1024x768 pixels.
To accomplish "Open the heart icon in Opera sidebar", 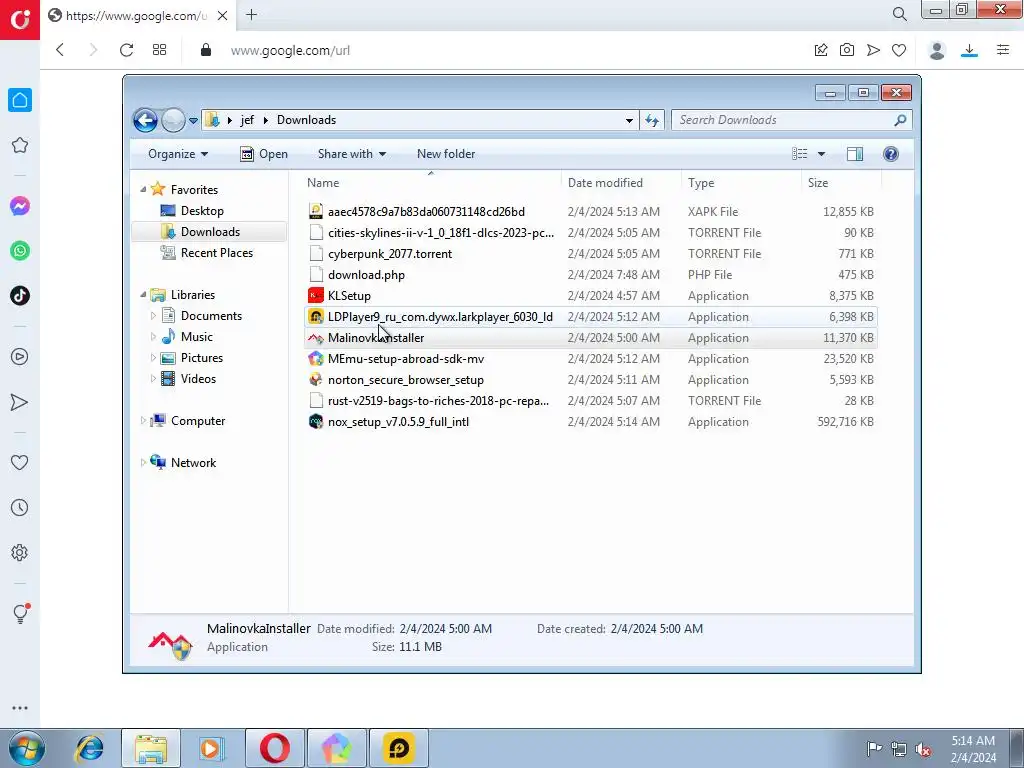I will (x=20, y=462).
